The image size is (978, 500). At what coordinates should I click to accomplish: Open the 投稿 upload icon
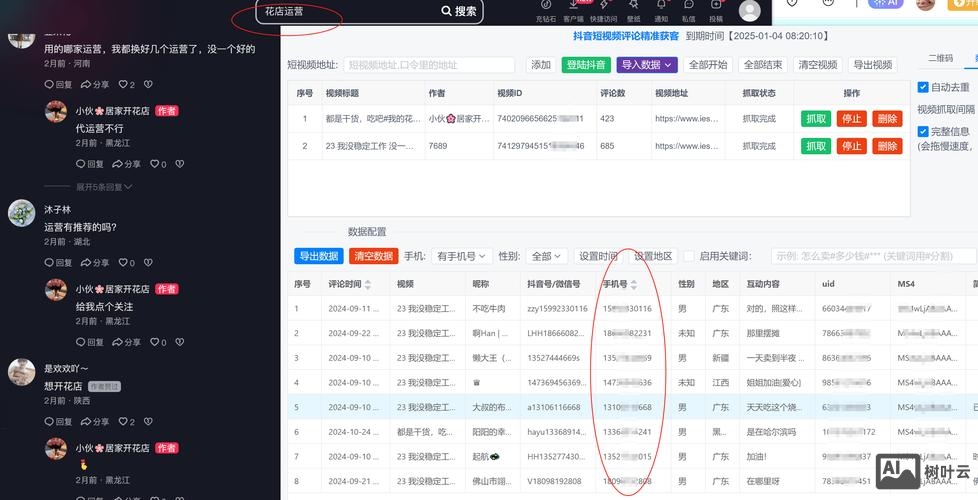point(716,11)
